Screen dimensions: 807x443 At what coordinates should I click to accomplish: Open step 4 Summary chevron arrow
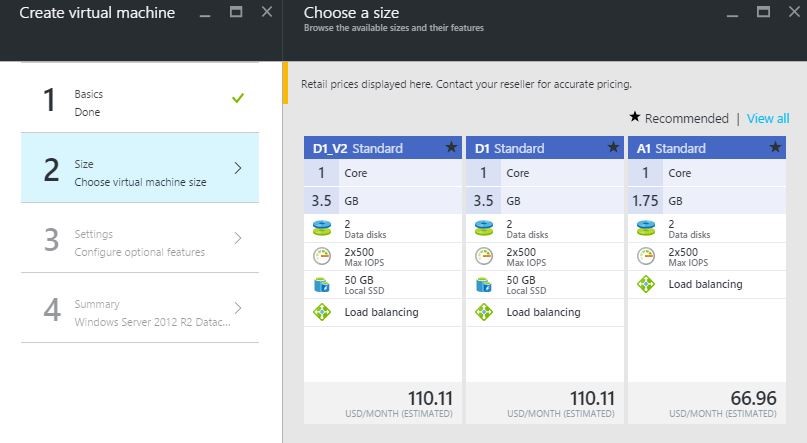(238, 308)
